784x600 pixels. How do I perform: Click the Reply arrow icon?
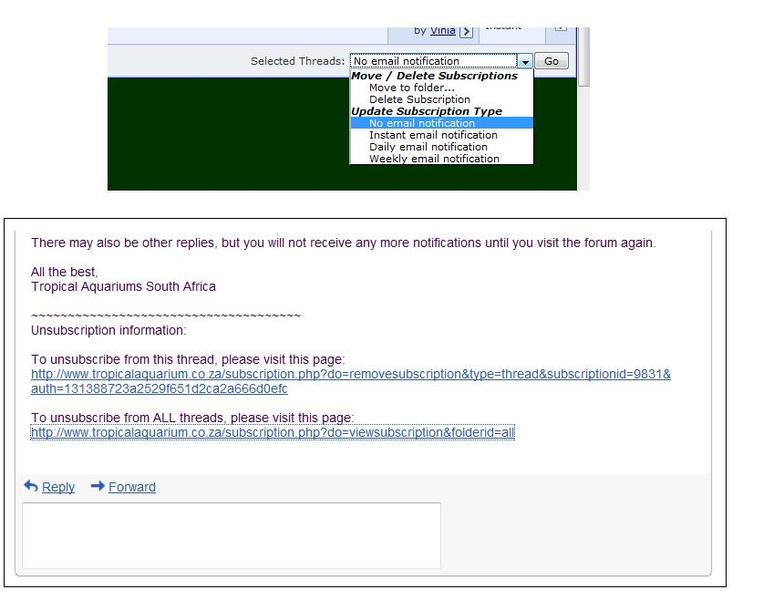(31, 486)
